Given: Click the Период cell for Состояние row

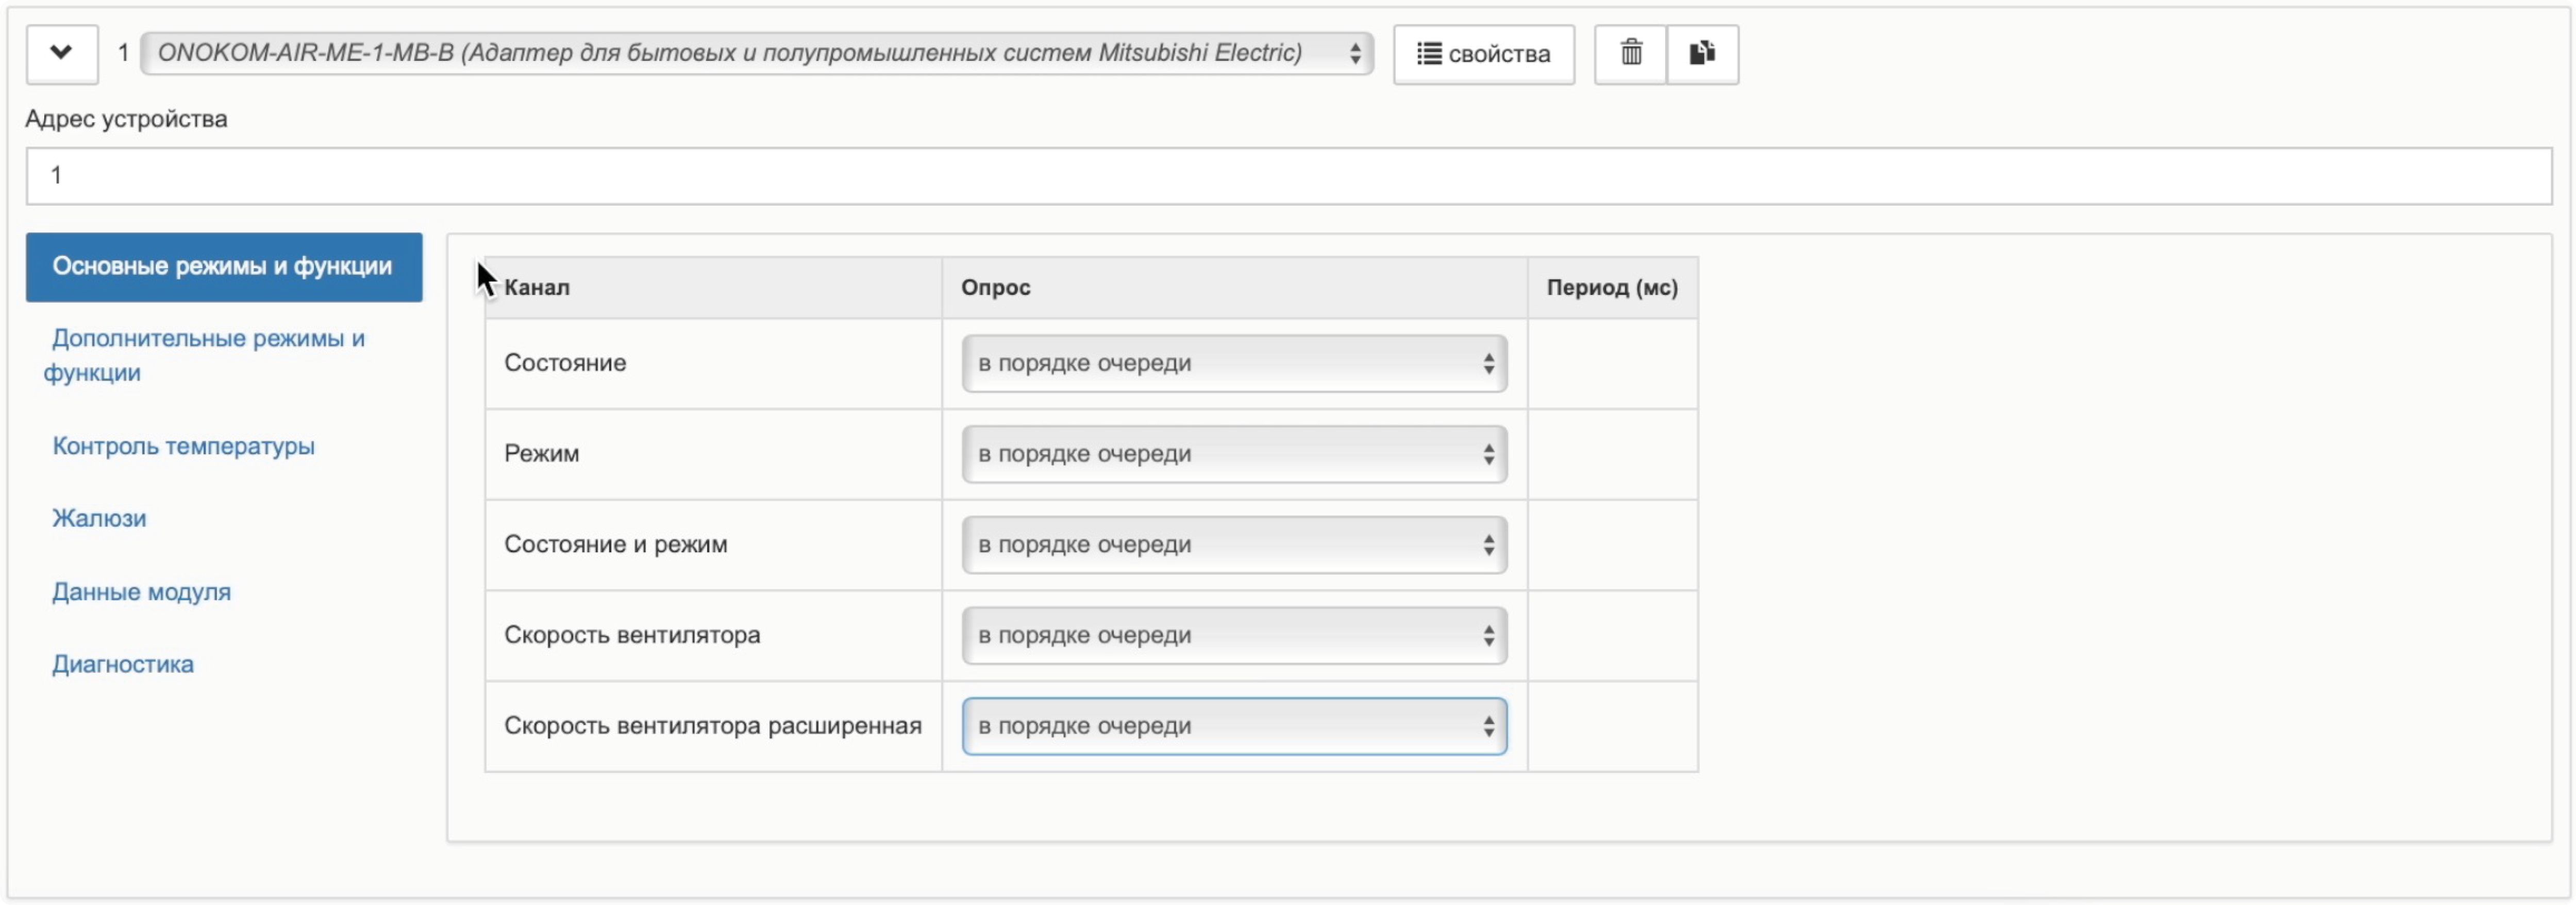Looking at the screenshot, I should pos(1611,364).
